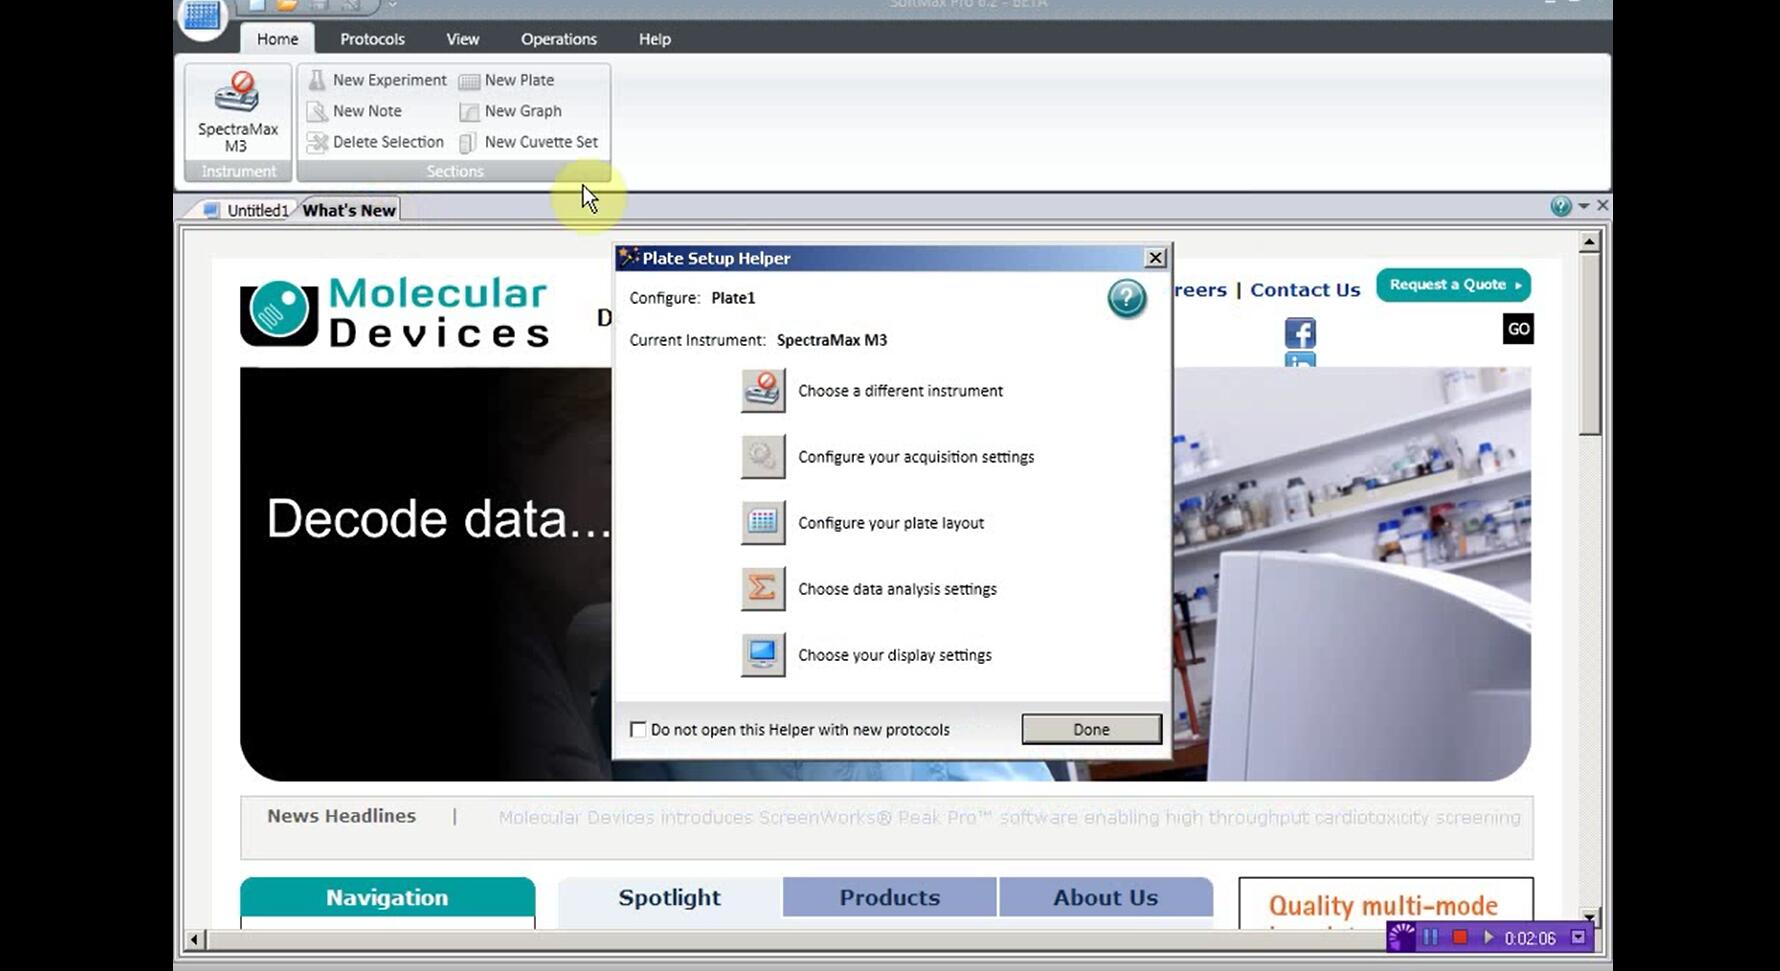This screenshot has width=1780, height=971.
Task: Open the Products tab on the web page
Action: [x=889, y=897]
